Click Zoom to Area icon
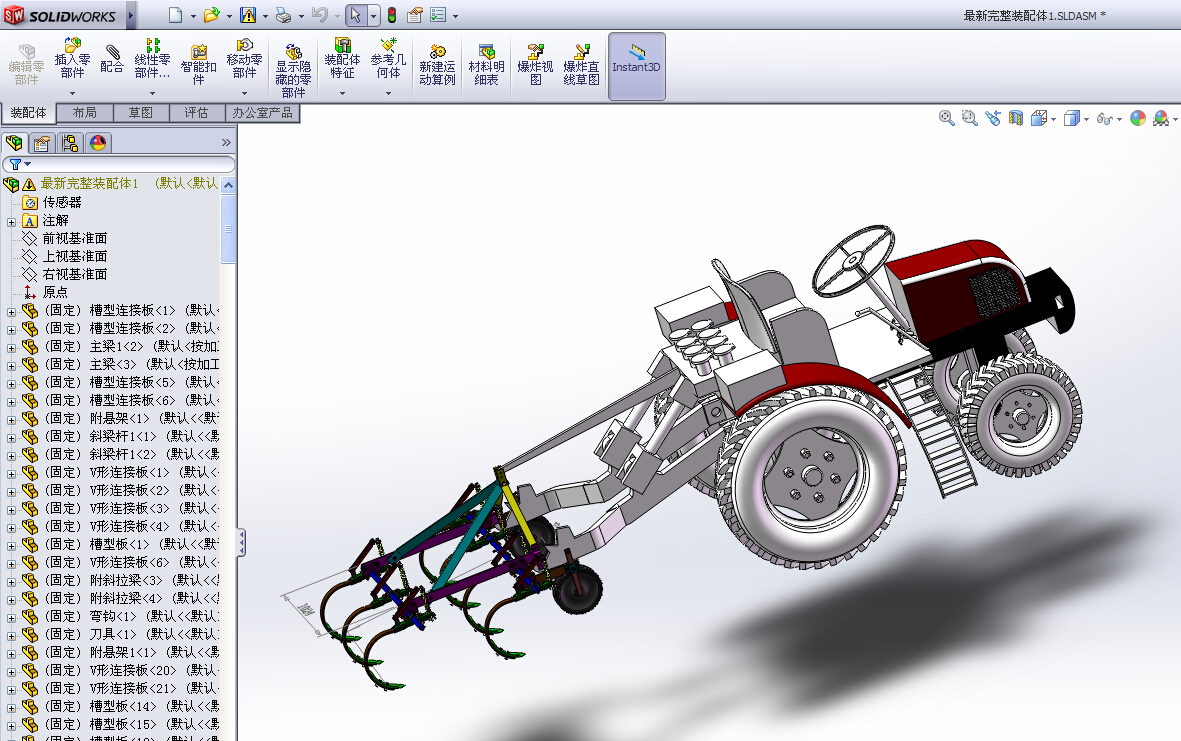 tap(970, 118)
